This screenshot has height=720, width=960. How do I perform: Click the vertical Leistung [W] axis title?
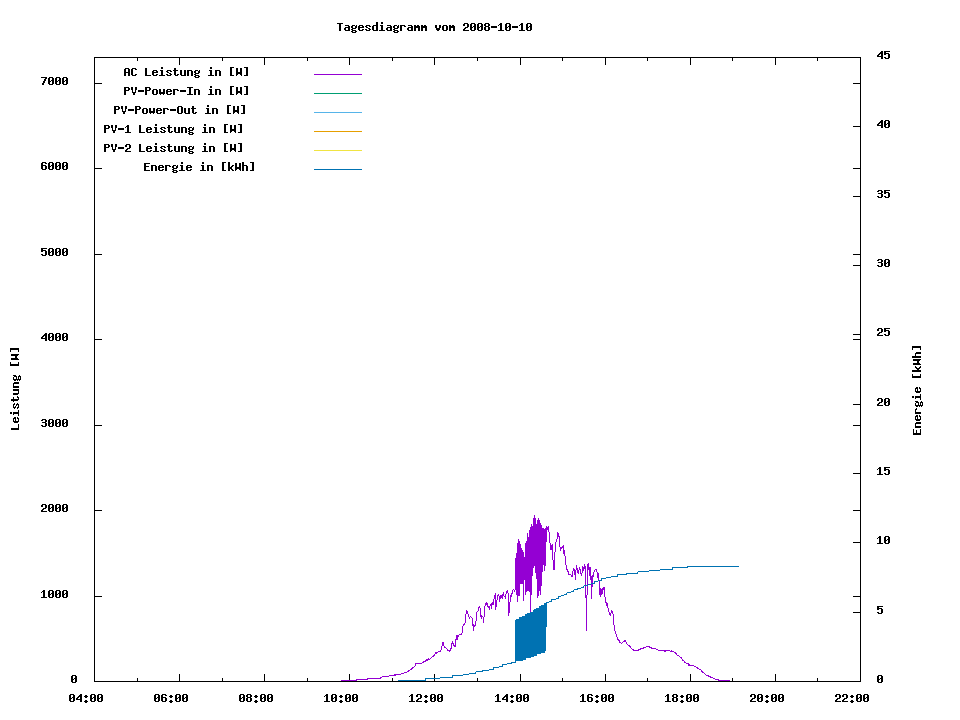click(15, 389)
